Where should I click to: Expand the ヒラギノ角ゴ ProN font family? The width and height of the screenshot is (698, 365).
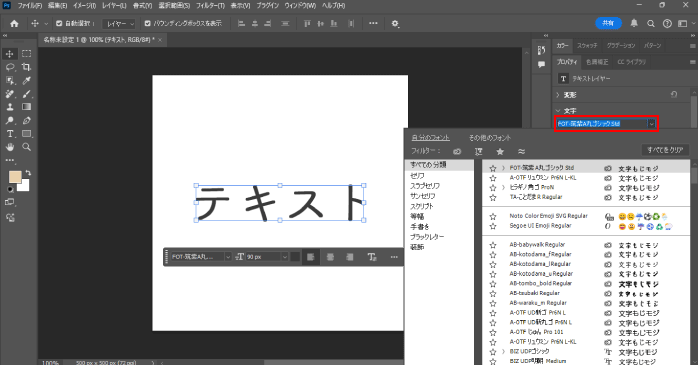503,187
